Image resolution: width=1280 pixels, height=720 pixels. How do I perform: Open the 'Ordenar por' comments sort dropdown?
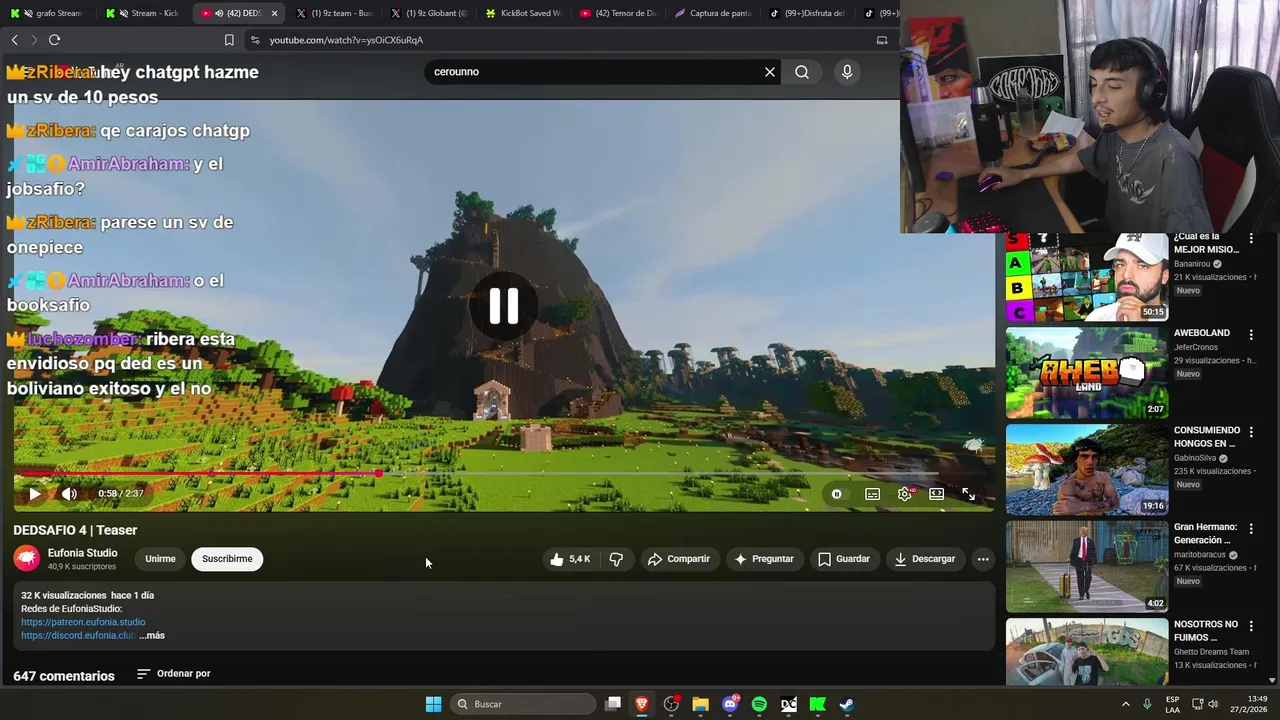(174, 674)
